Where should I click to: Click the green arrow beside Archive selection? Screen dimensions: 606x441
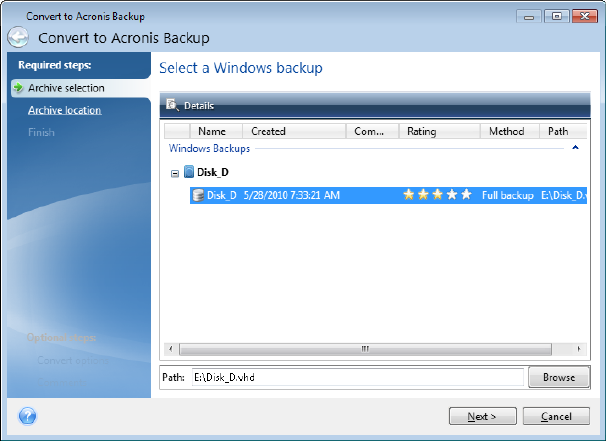18,88
